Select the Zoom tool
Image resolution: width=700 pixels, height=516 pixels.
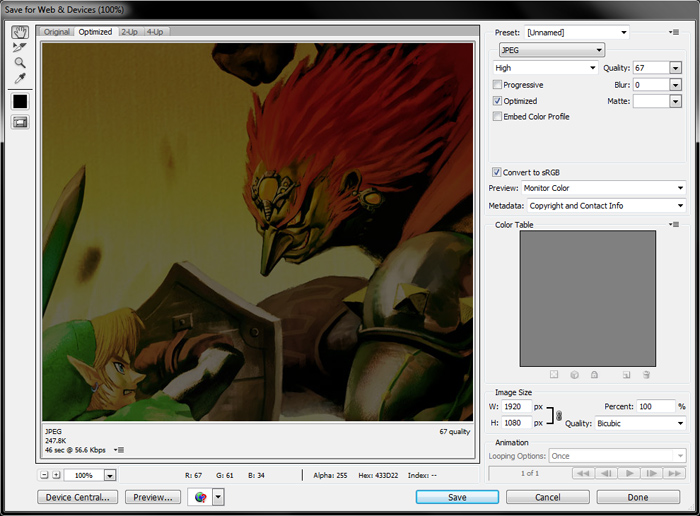(x=20, y=62)
